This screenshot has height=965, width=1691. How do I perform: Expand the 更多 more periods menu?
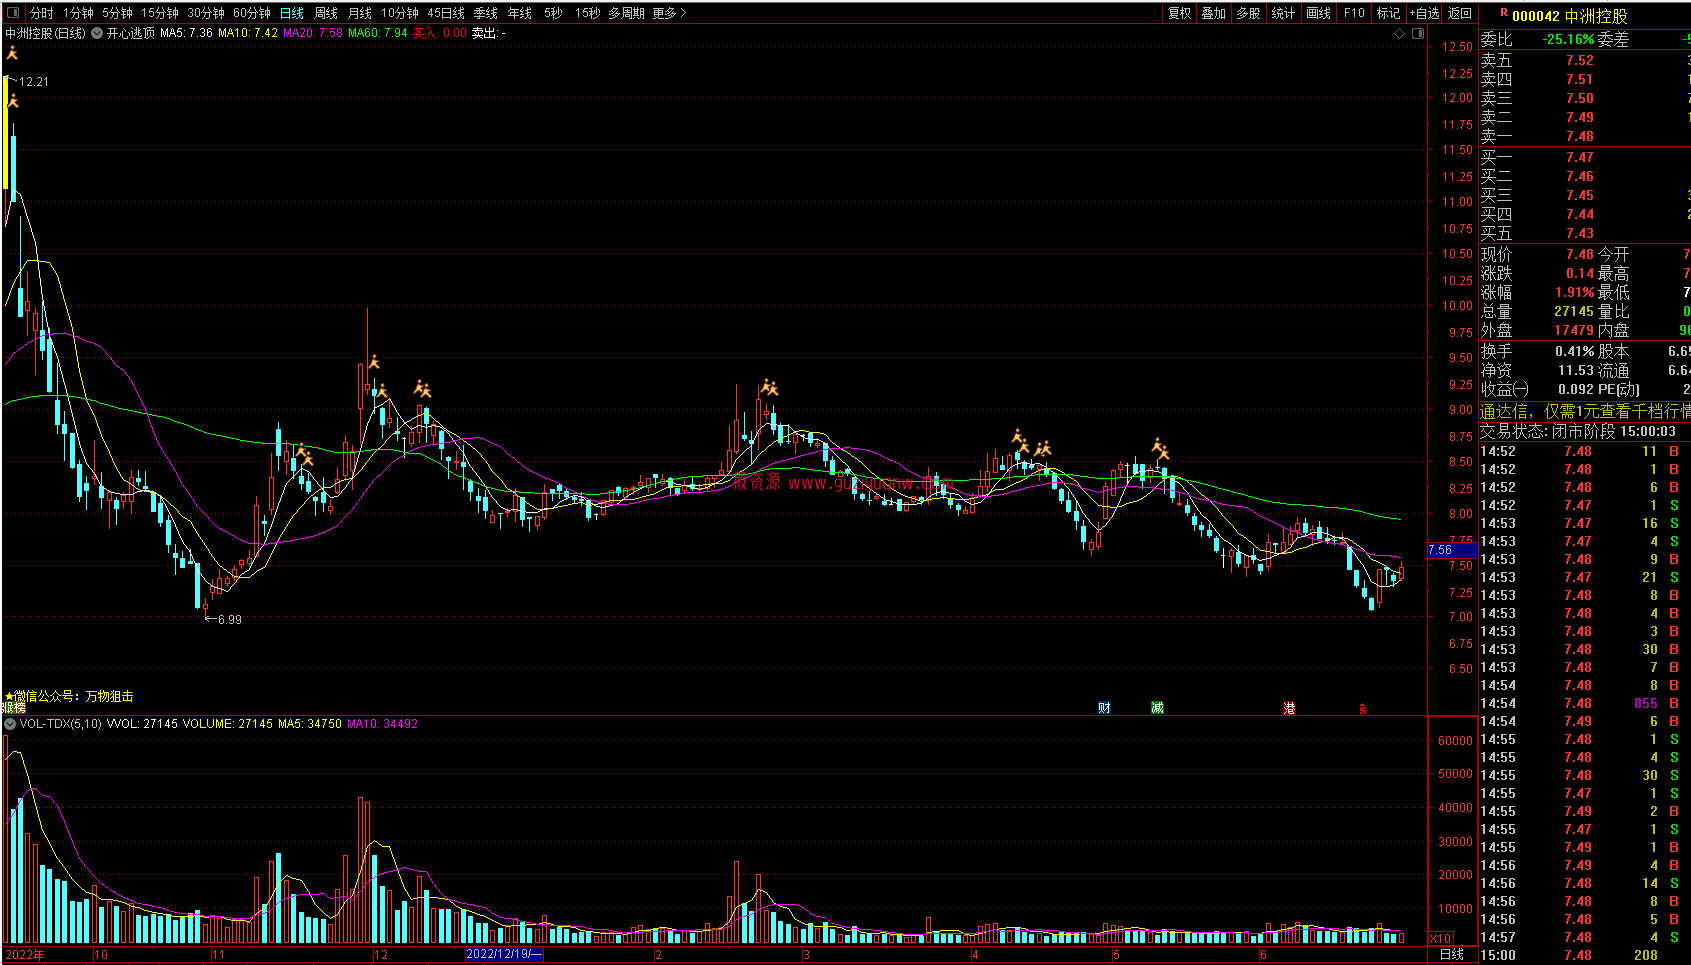point(669,13)
